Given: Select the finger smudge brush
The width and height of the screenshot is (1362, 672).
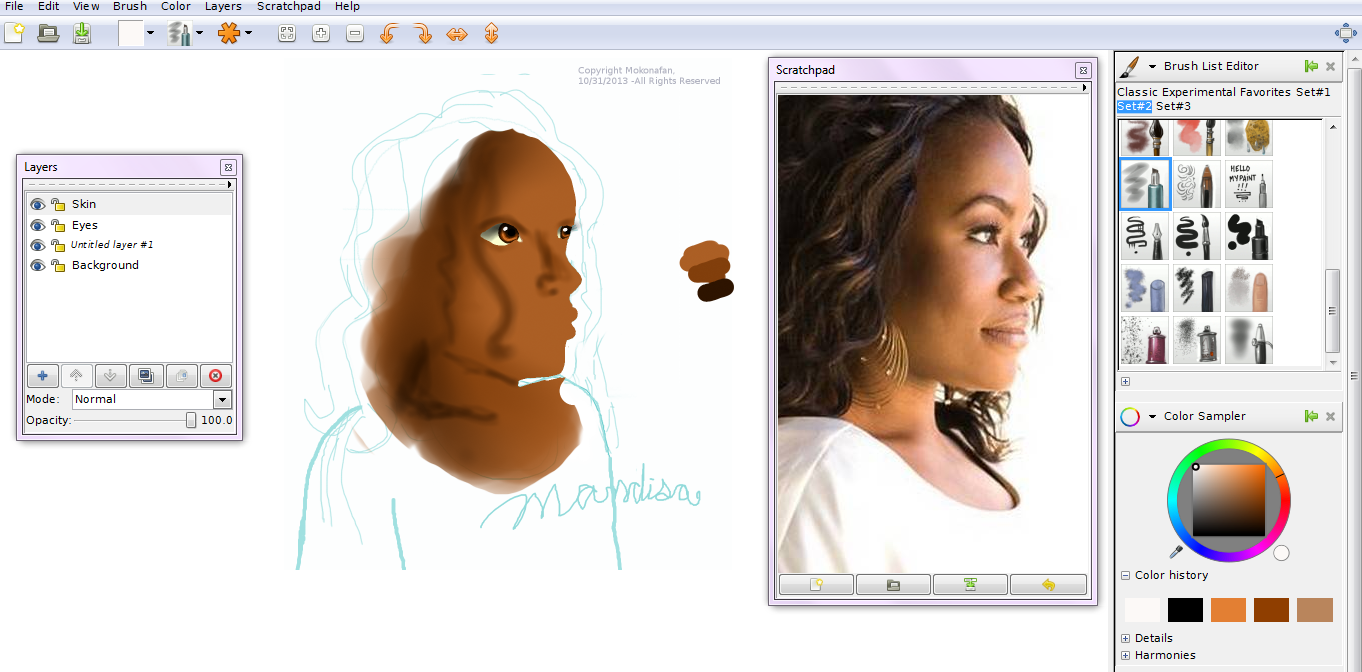Looking at the screenshot, I should [1249, 289].
